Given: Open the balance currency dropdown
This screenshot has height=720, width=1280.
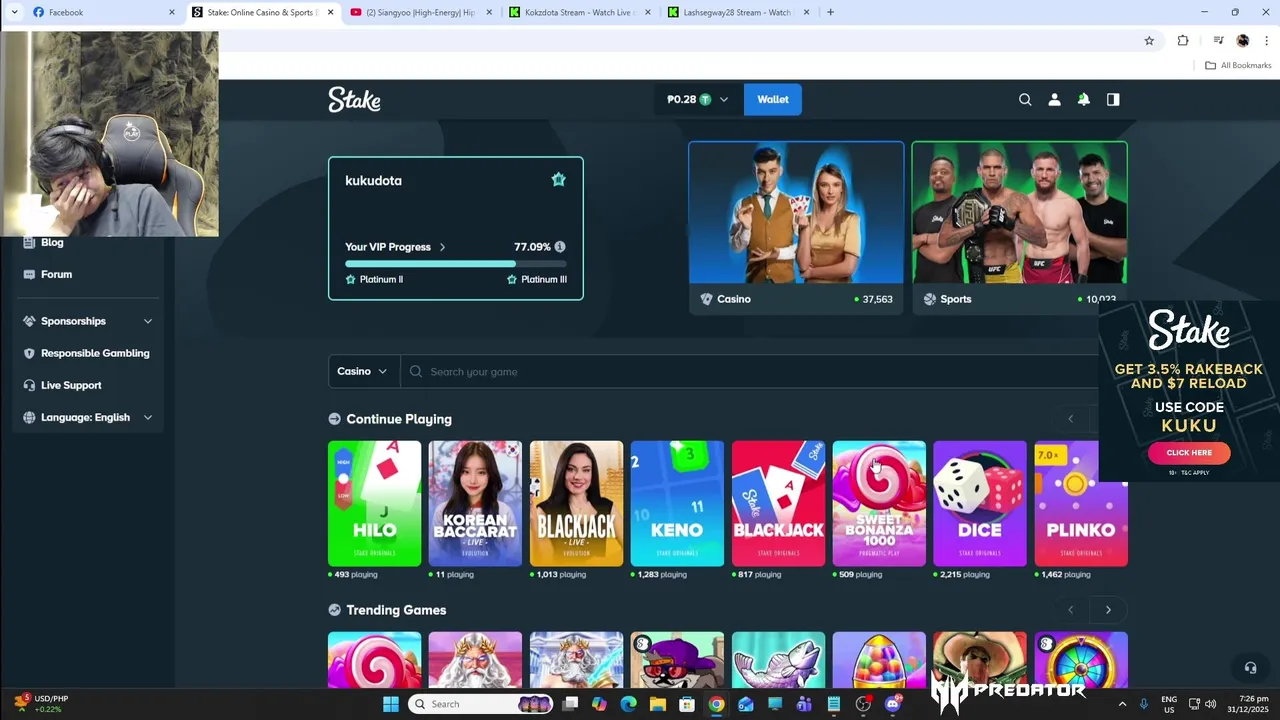Looking at the screenshot, I should pyautogui.click(x=698, y=100).
